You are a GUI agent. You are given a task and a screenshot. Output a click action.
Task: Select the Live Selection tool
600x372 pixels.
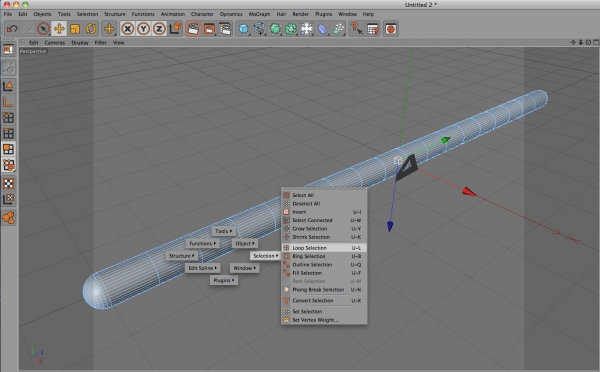coord(43,29)
